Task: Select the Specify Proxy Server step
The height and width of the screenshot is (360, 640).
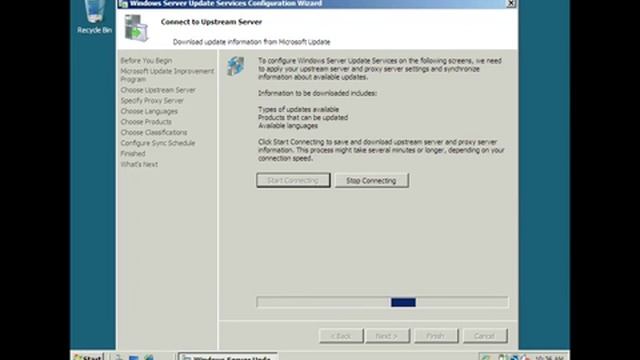Action: pos(152,100)
